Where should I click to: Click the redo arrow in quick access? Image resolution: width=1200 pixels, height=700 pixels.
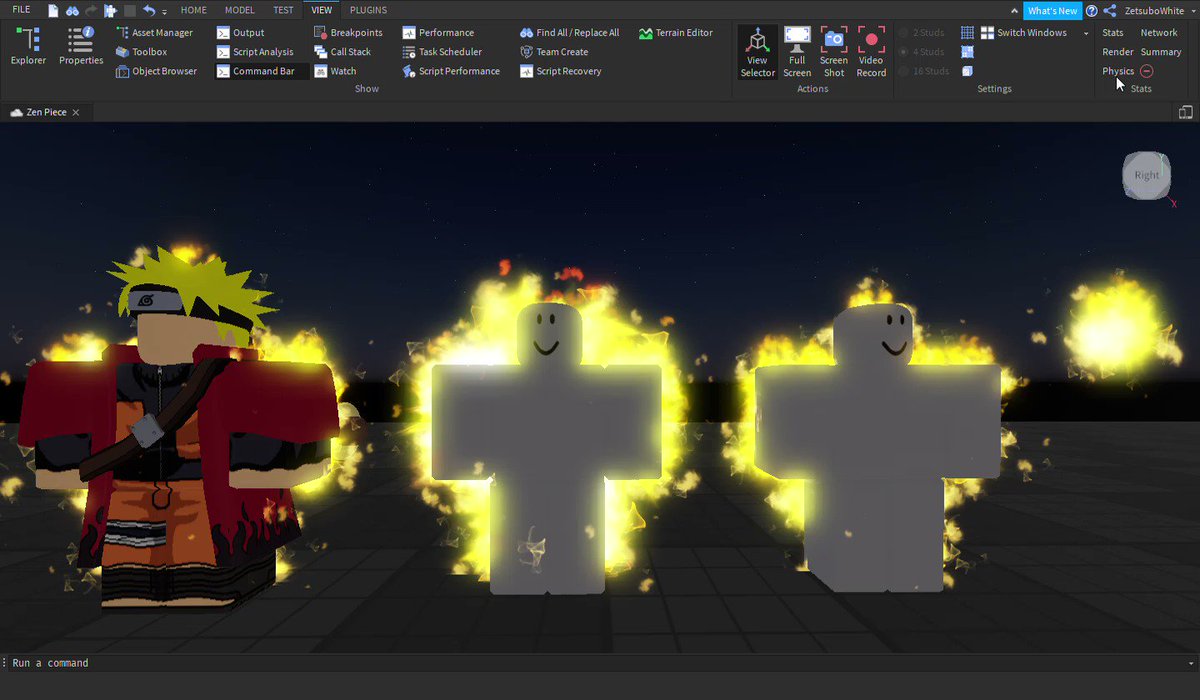pyautogui.click(x=91, y=10)
